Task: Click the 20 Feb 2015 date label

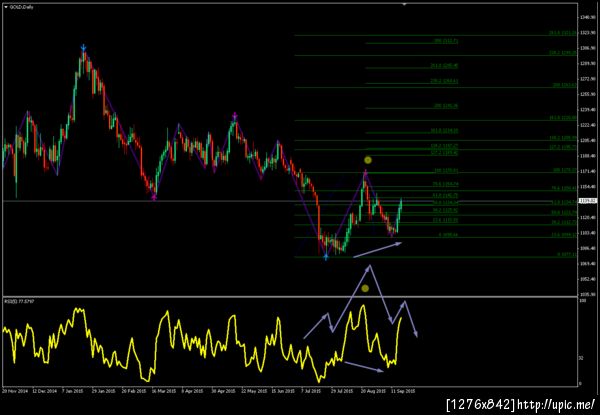Action: click(136, 391)
